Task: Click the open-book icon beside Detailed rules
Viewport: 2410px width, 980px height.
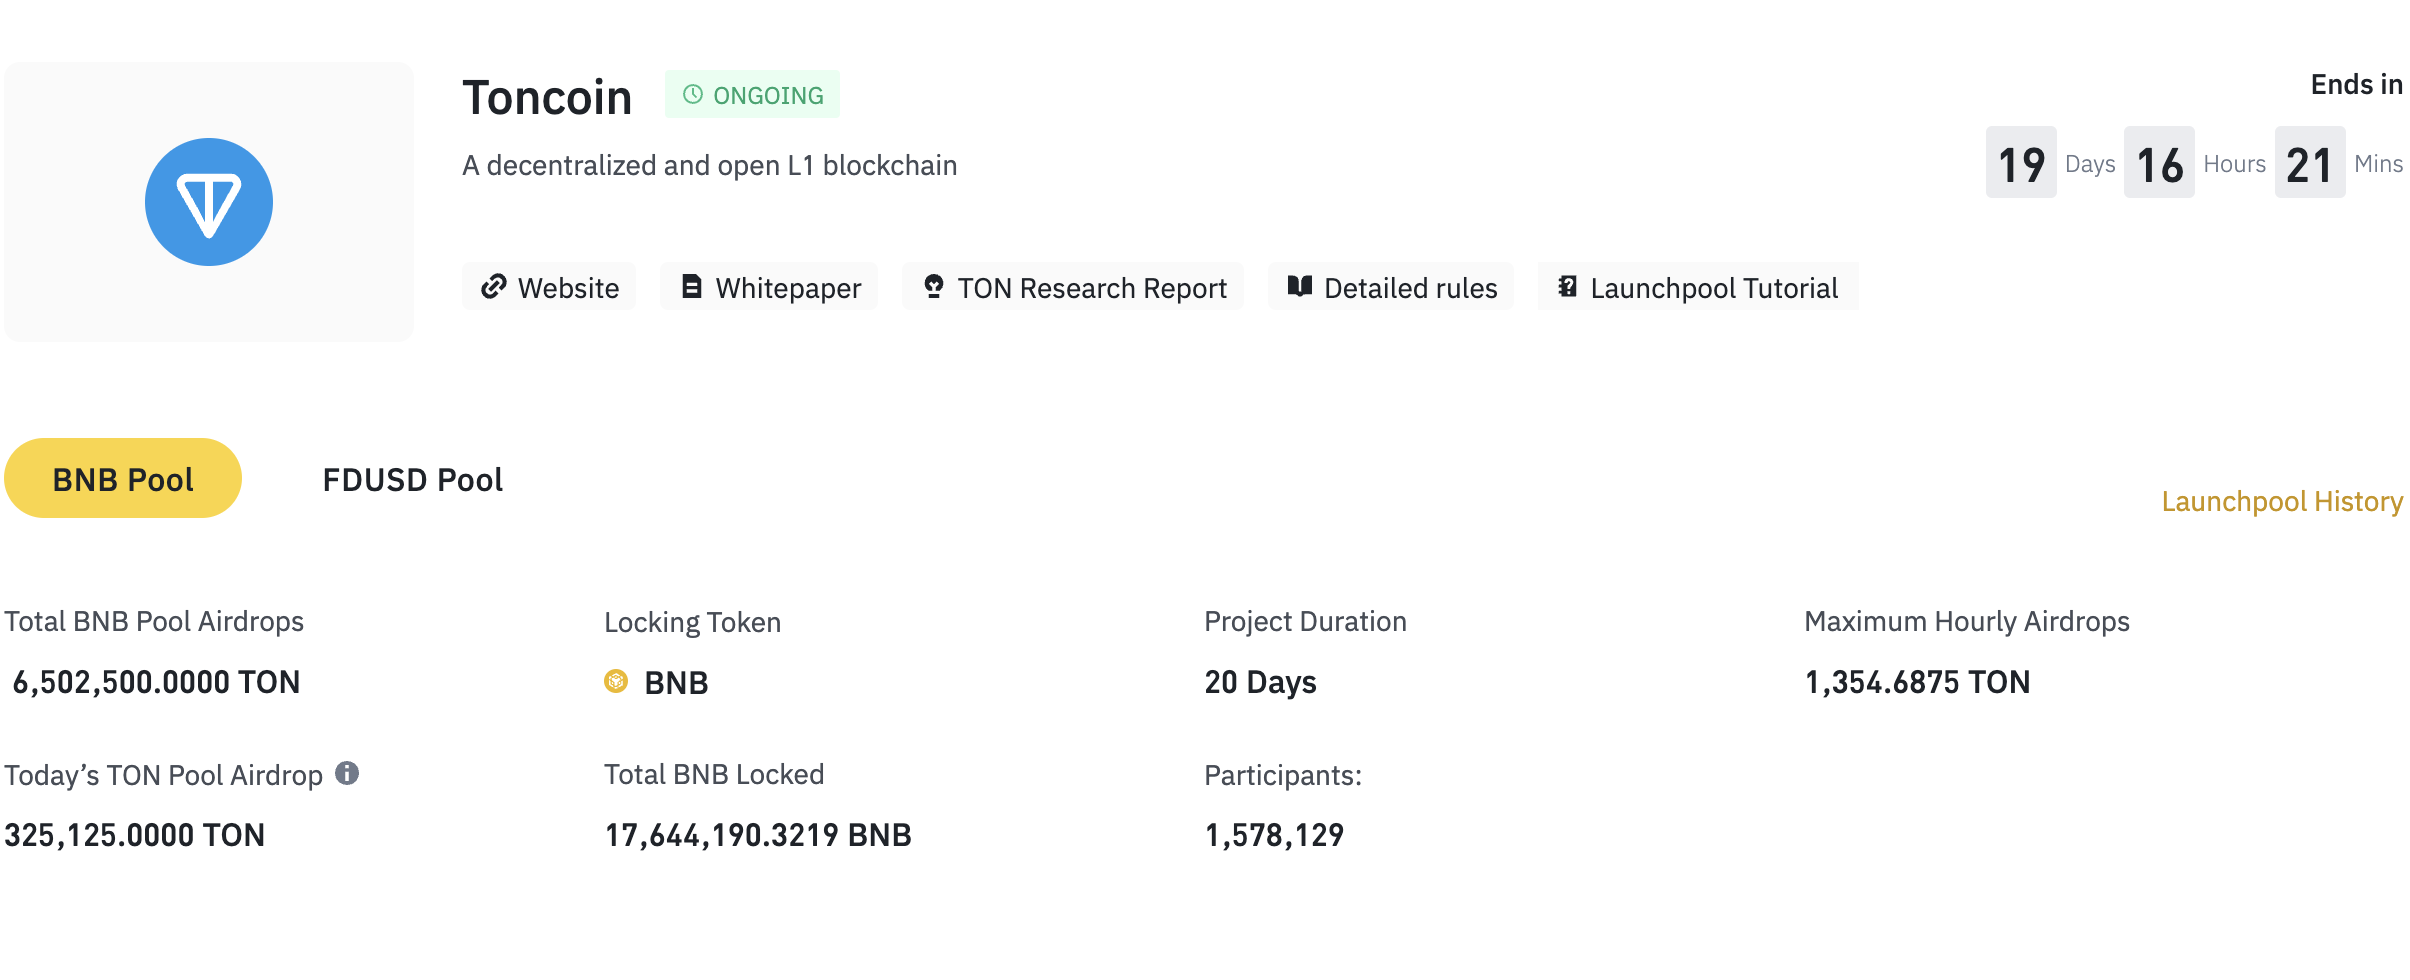Action: pos(1299,287)
